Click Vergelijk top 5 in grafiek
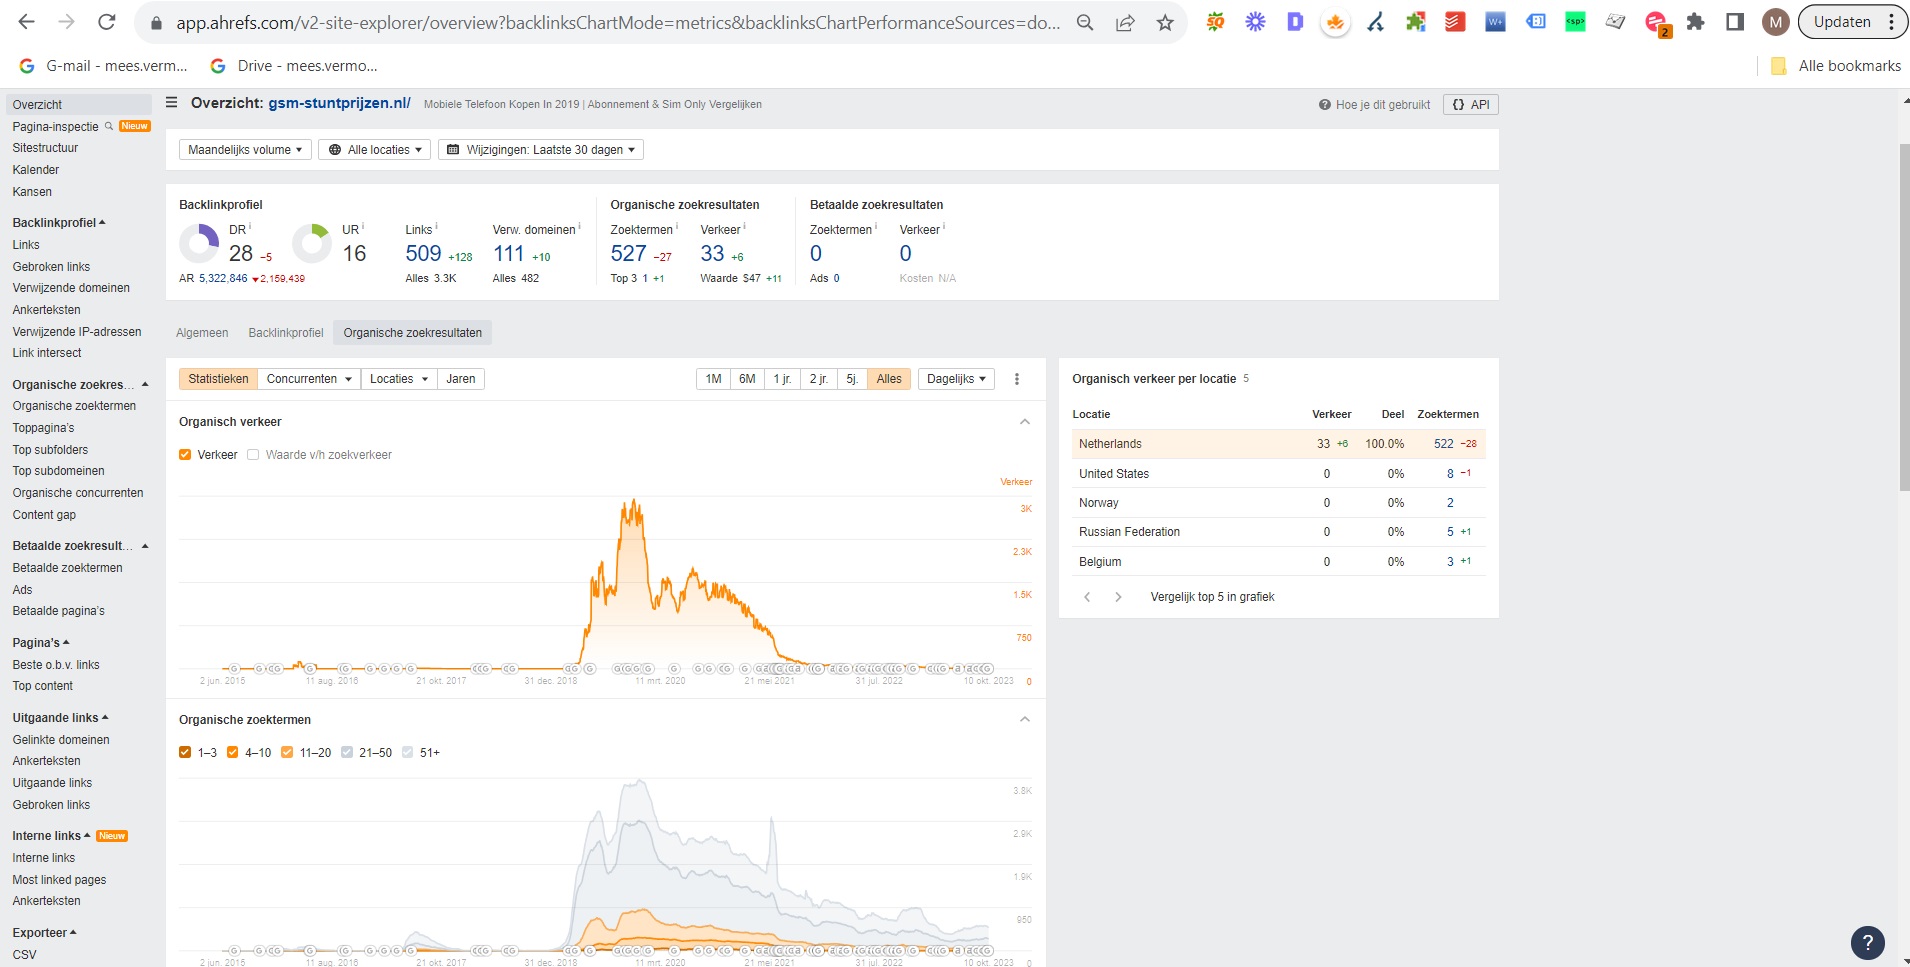 (x=1212, y=597)
